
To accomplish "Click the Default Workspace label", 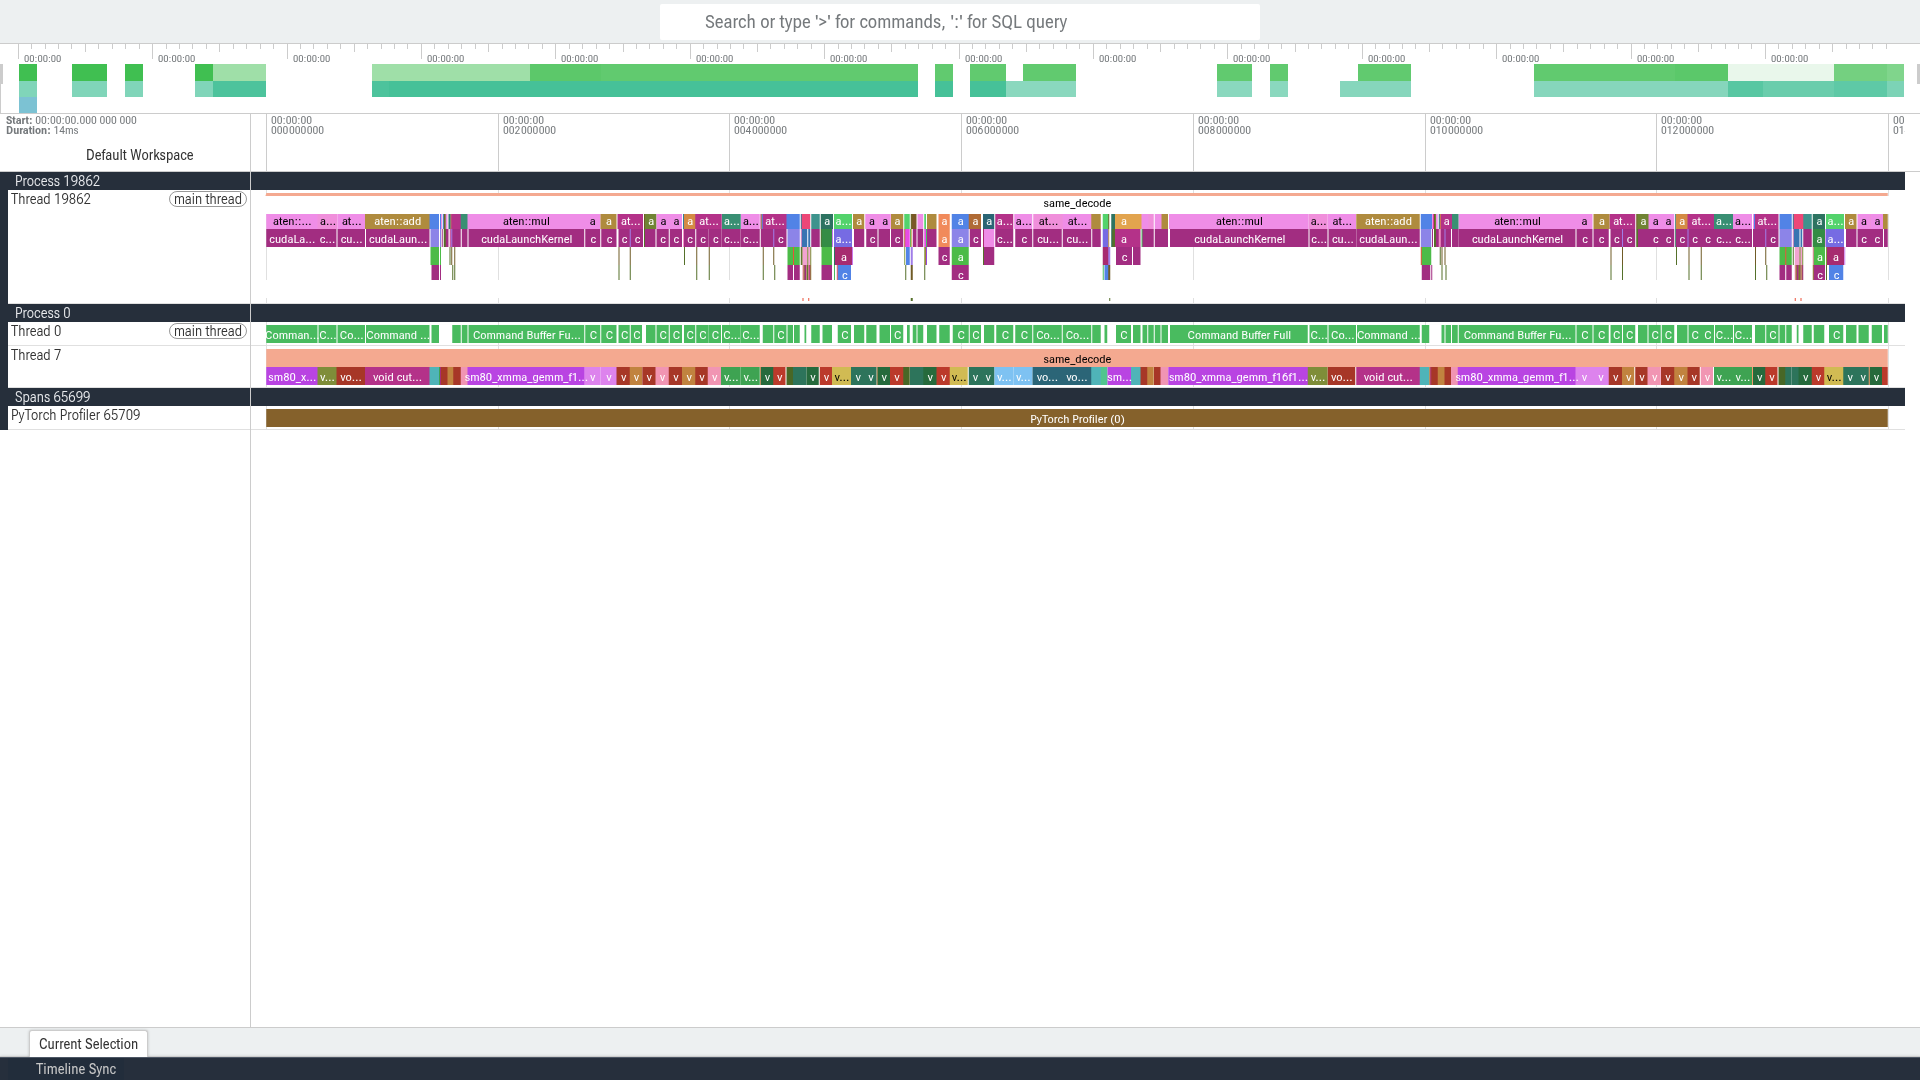I will pyautogui.click(x=140, y=155).
